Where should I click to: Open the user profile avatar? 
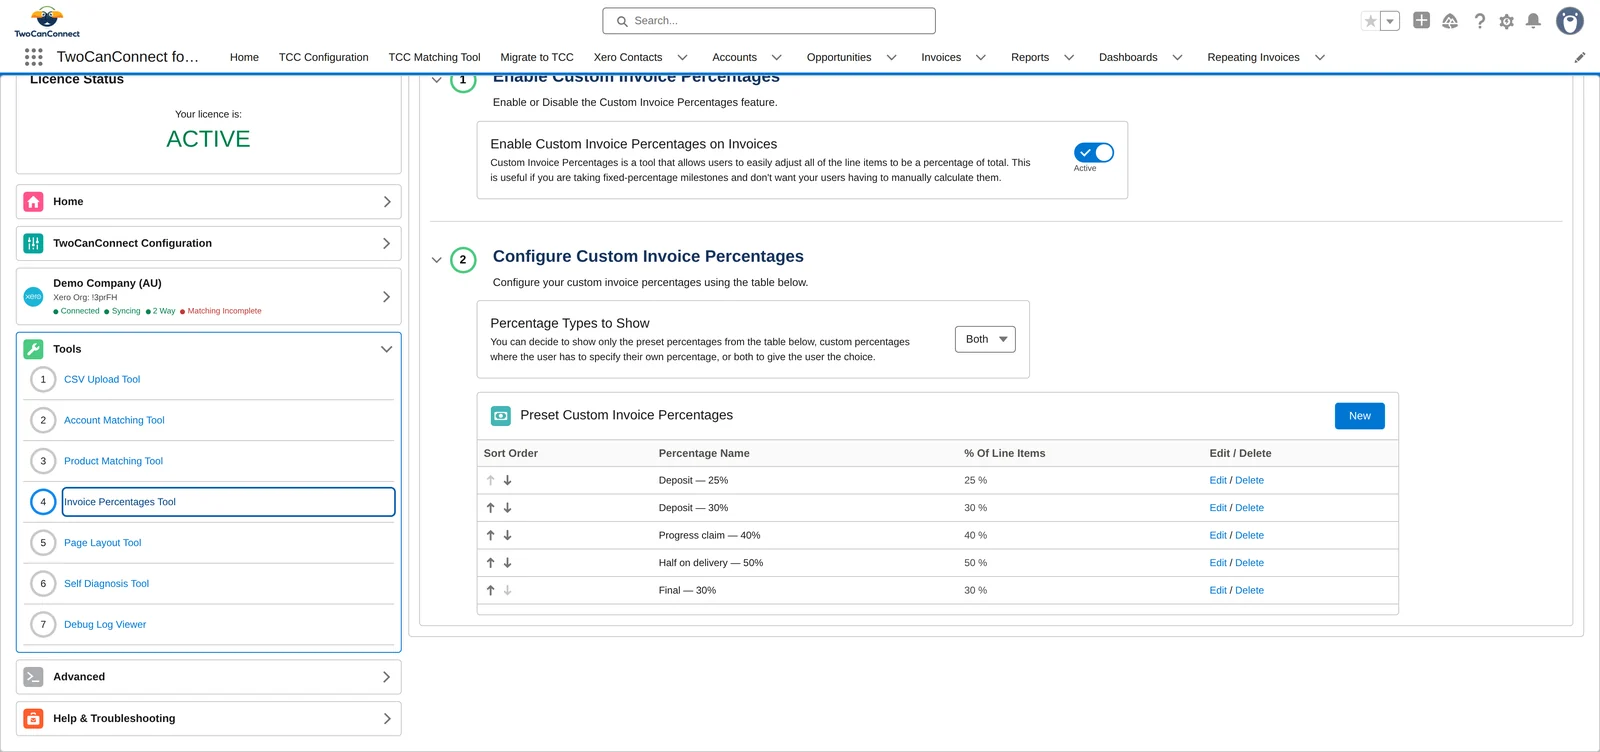[1570, 21]
